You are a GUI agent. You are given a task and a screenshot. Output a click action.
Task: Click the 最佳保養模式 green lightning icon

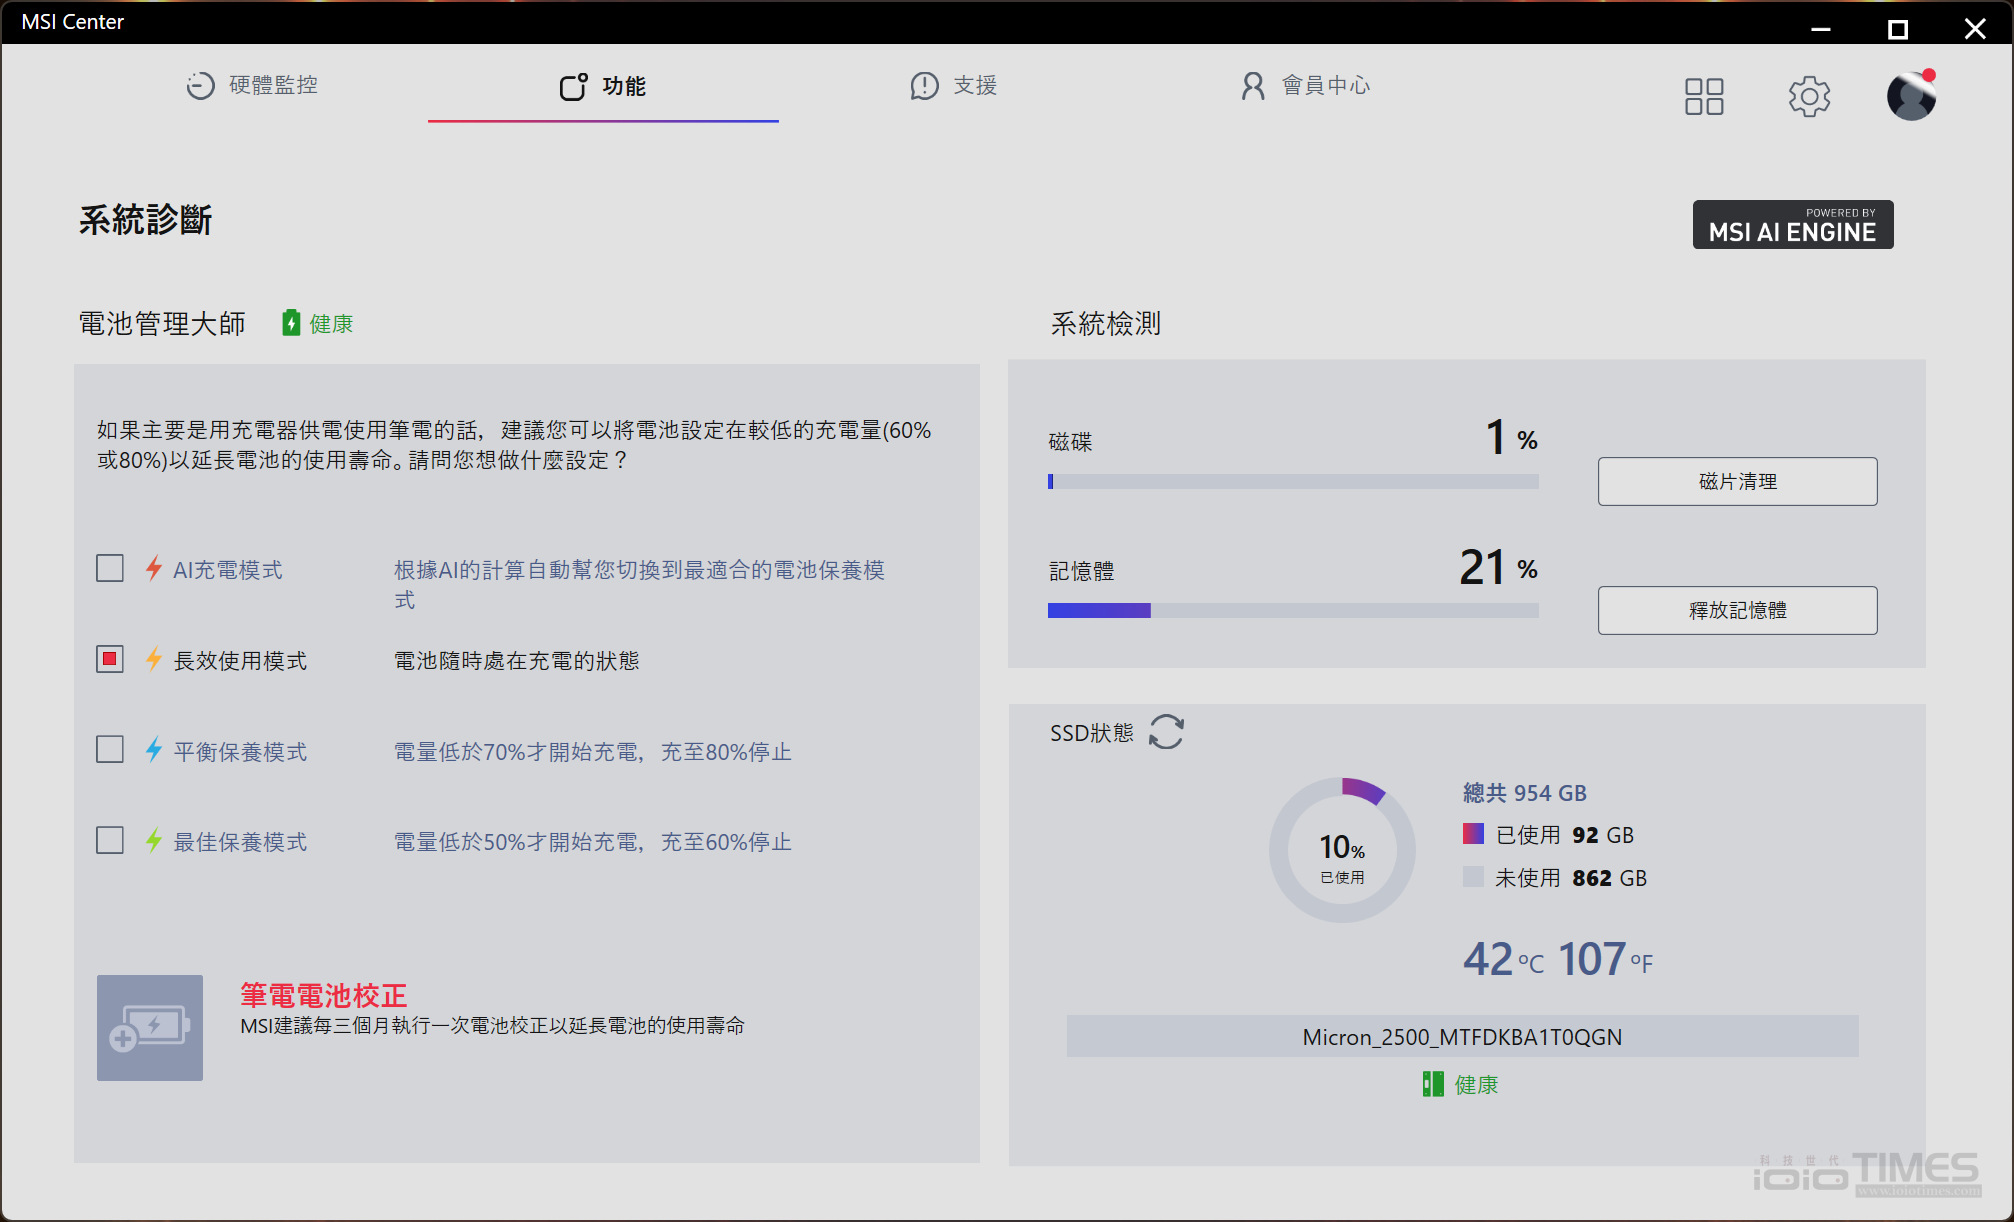[x=153, y=841]
